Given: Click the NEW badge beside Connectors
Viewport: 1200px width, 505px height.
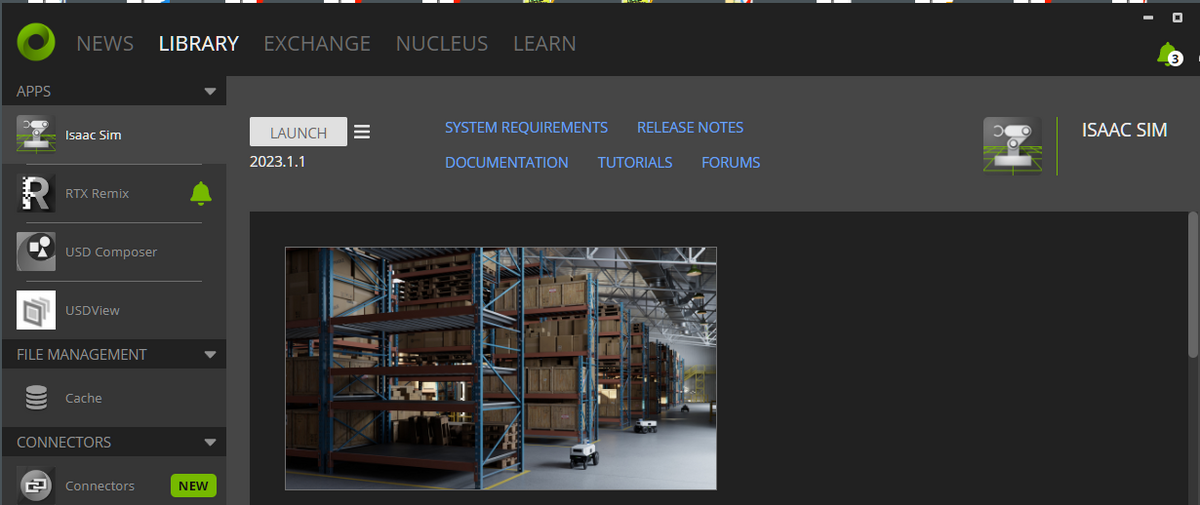Looking at the screenshot, I should click(x=193, y=486).
